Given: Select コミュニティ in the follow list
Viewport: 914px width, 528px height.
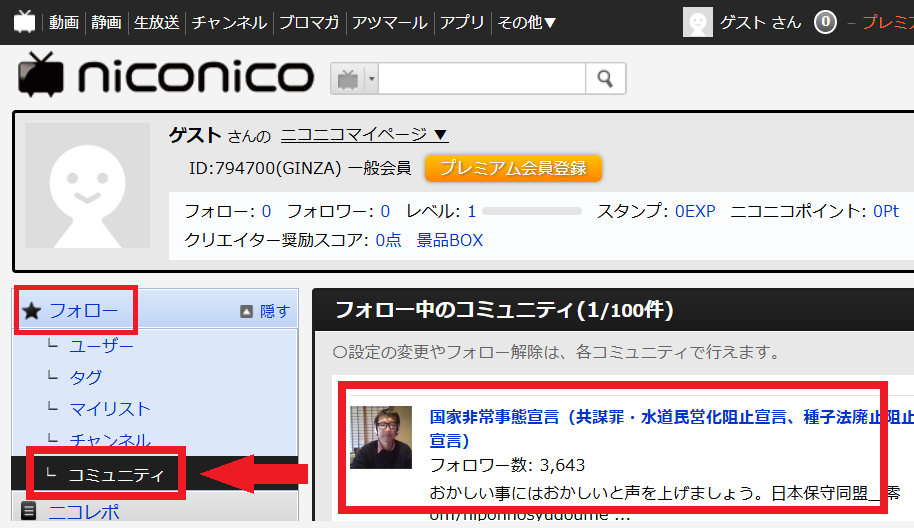Looking at the screenshot, I should [117, 475].
